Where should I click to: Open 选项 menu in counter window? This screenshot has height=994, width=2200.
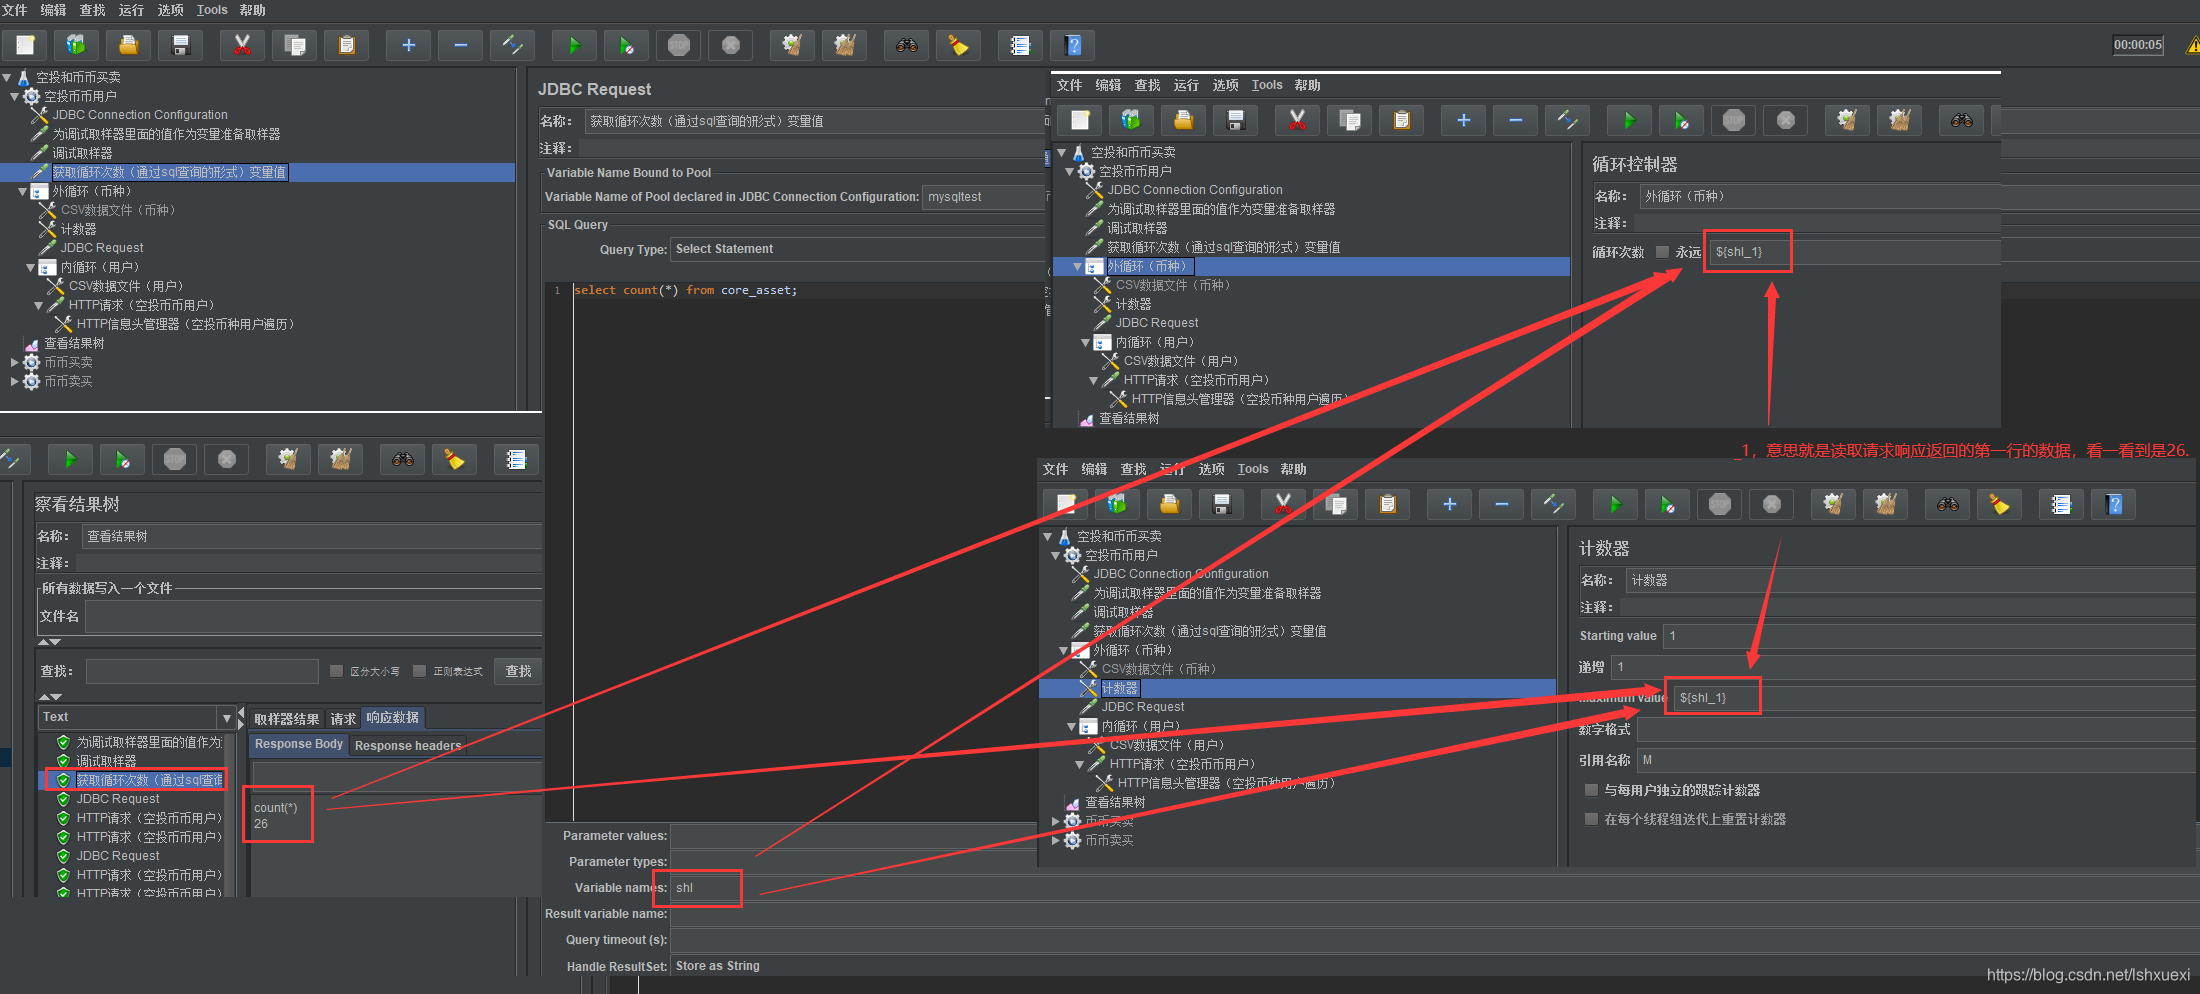1211,469
